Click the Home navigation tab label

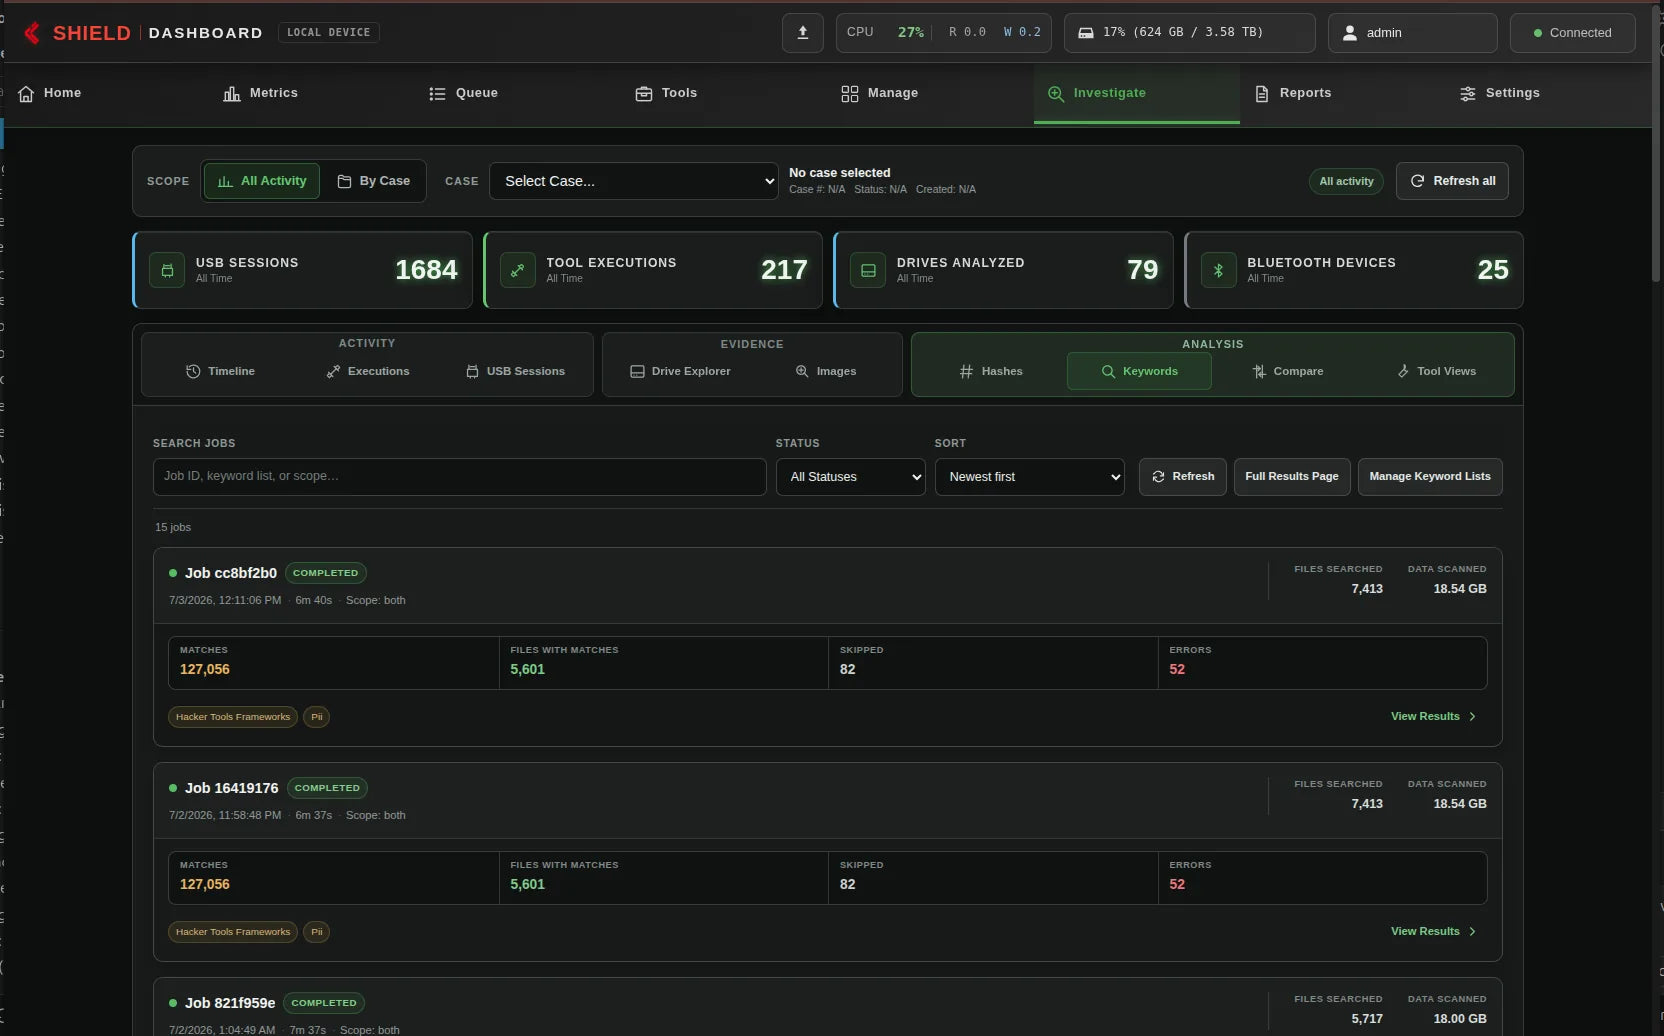pos(62,93)
